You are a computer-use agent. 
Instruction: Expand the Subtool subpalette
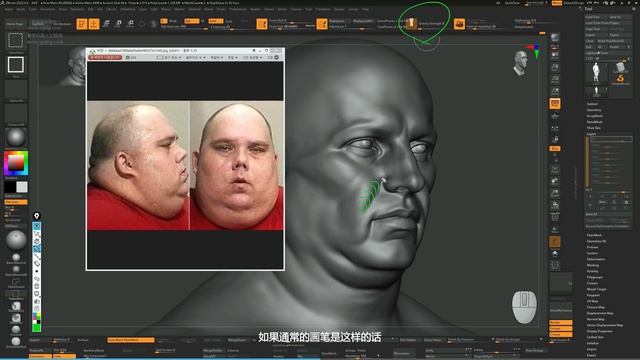click(x=592, y=104)
